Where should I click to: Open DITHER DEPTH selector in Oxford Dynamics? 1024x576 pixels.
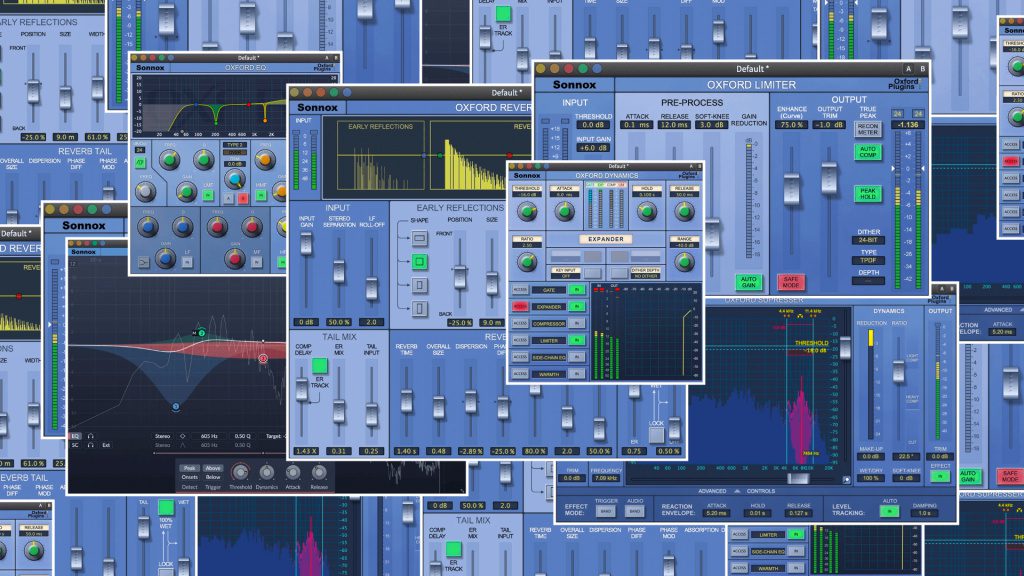click(645, 273)
